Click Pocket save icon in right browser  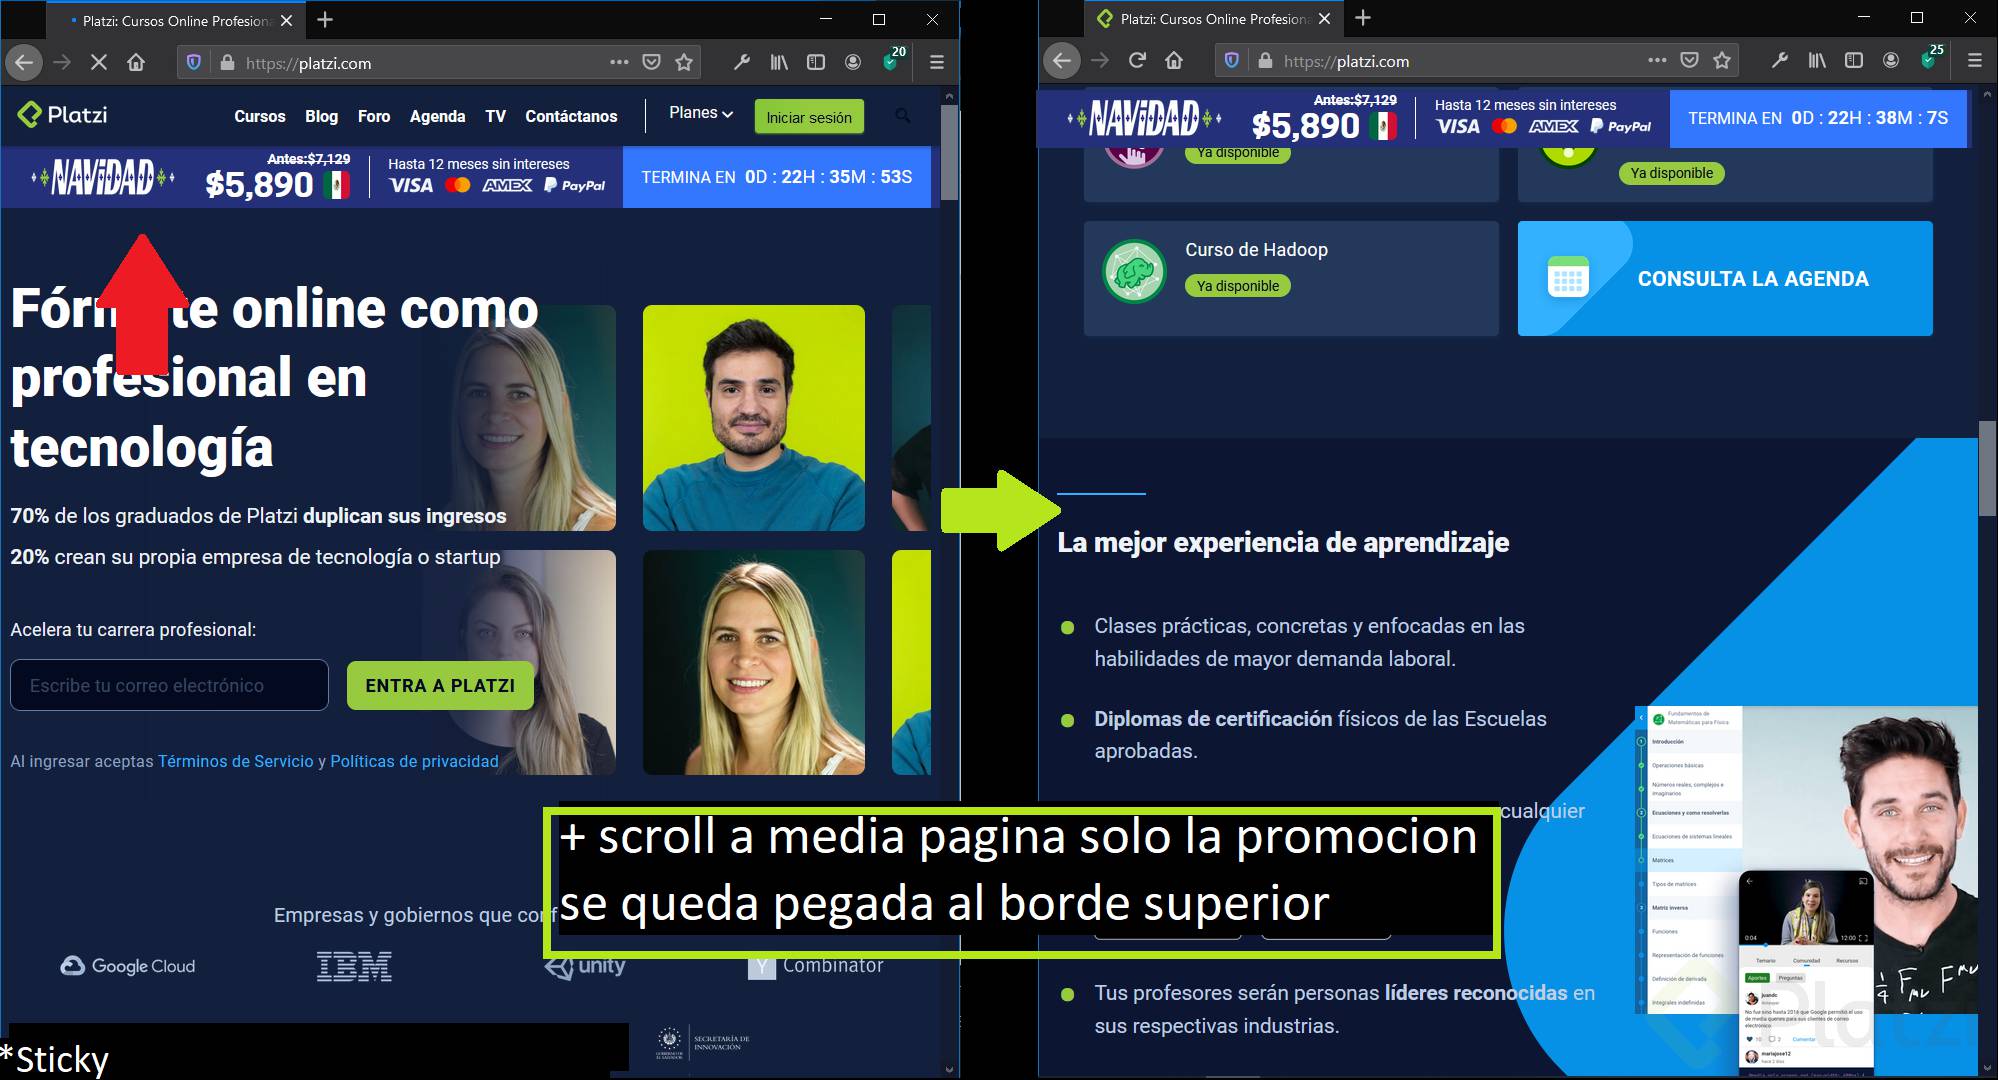[x=1689, y=60]
